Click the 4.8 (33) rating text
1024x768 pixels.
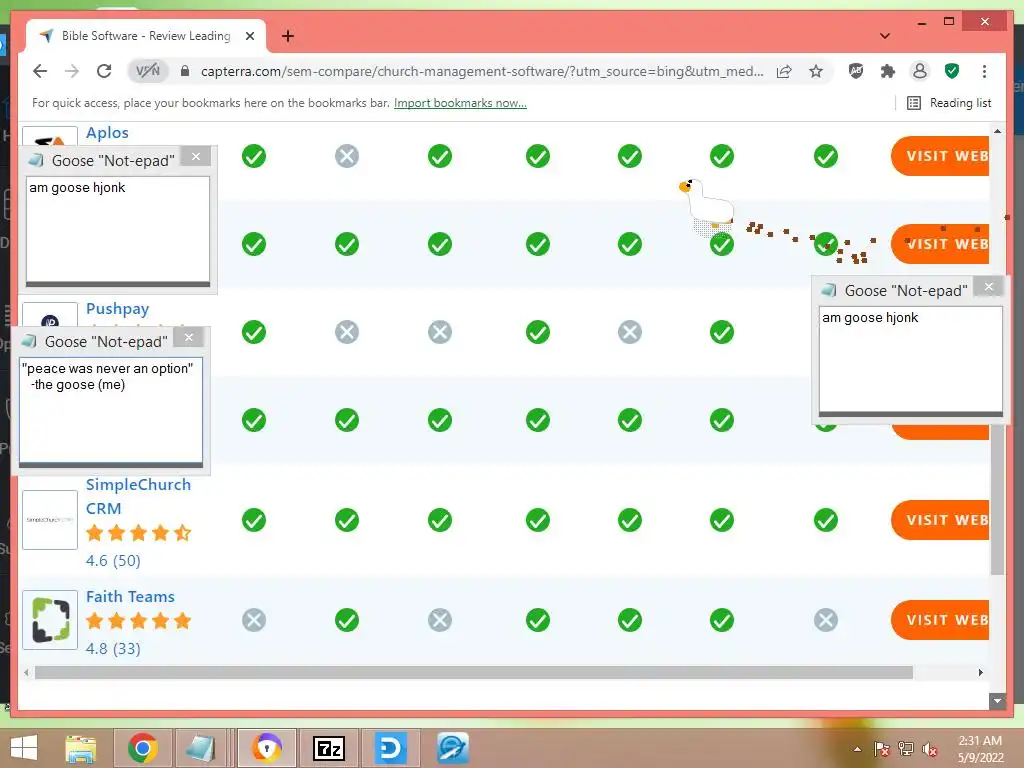(x=113, y=648)
